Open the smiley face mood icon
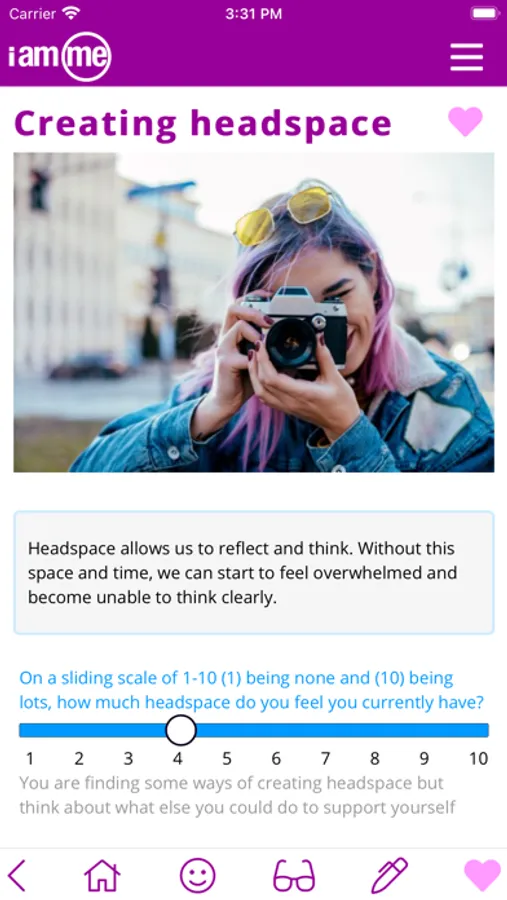 [198, 875]
